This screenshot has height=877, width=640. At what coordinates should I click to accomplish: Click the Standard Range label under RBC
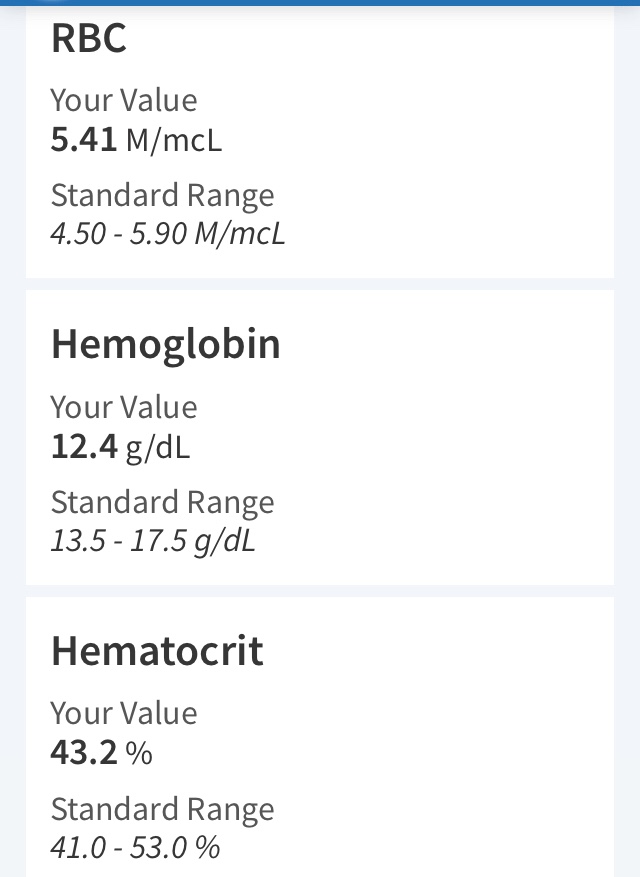coord(162,195)
